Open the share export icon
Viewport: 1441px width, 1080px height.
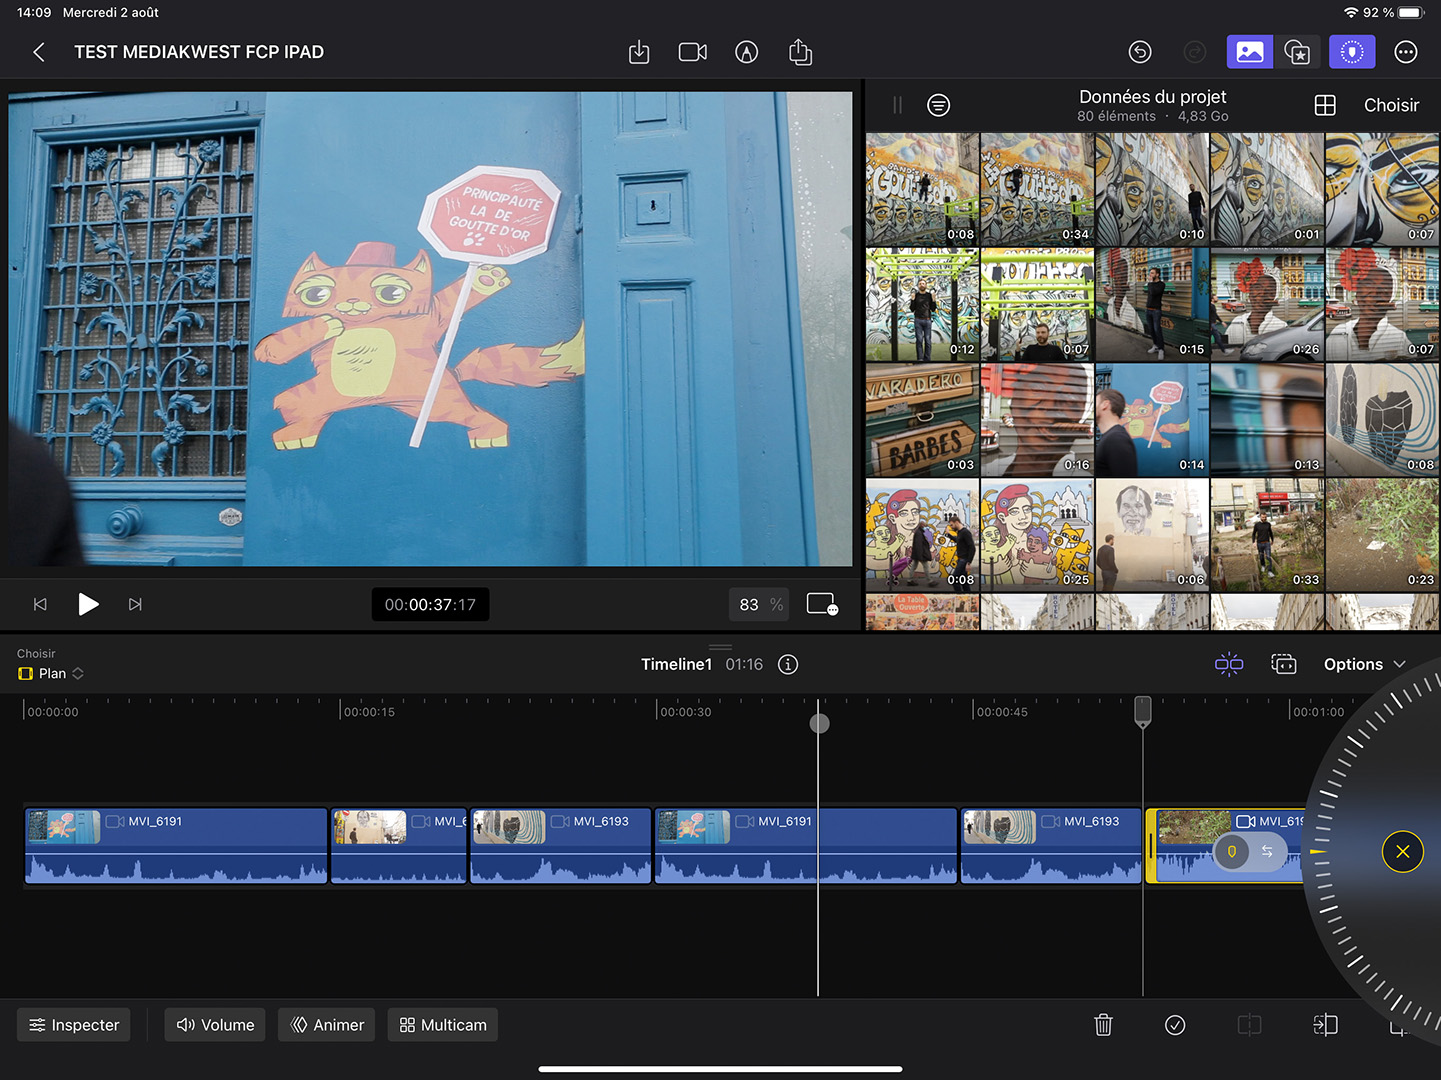click(x=800, y=52)
